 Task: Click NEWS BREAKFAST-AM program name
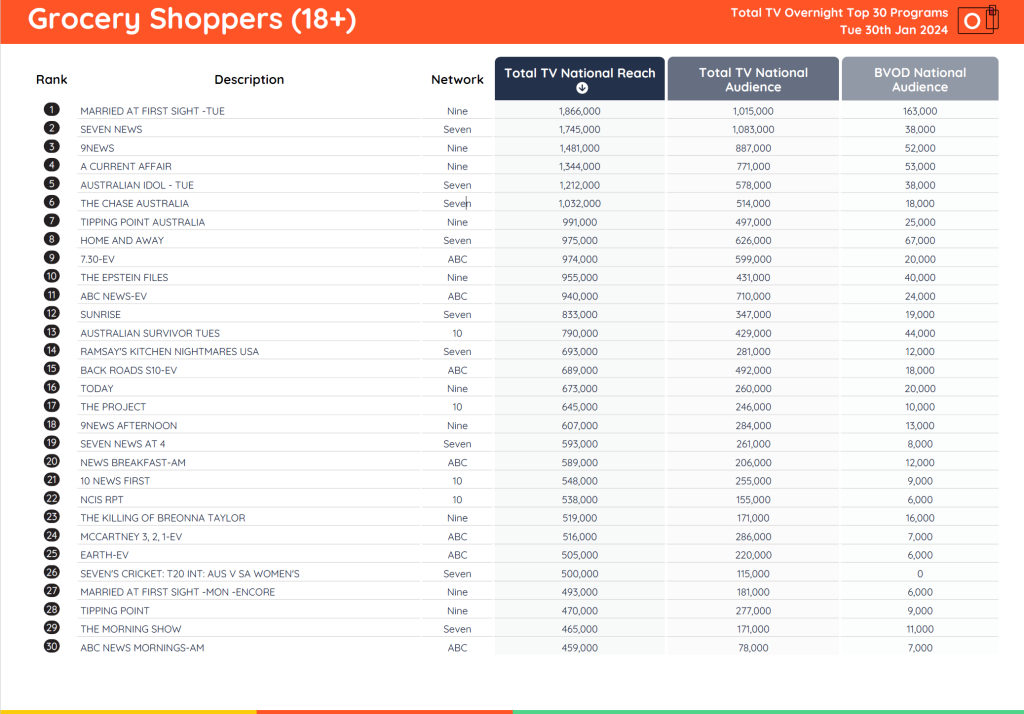(x=133, y=462)
